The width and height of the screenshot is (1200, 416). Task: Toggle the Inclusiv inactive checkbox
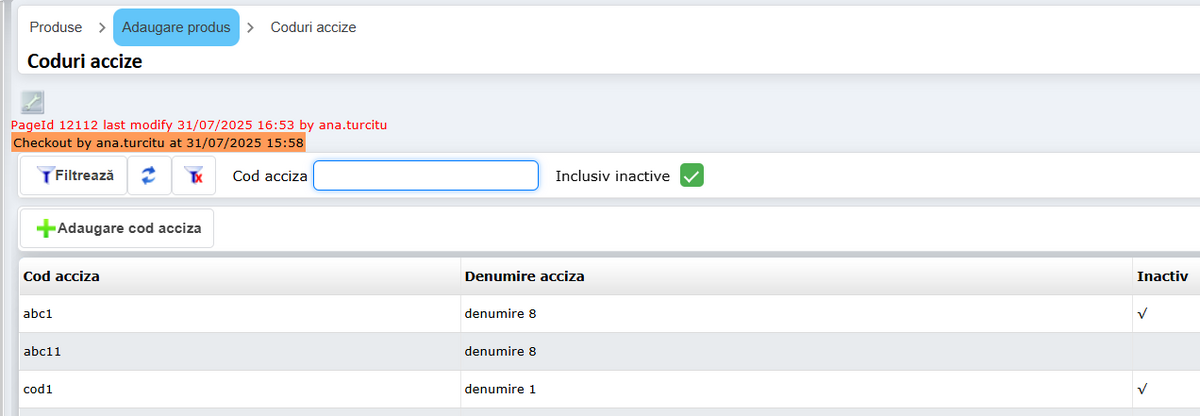[x=692, y=176]
